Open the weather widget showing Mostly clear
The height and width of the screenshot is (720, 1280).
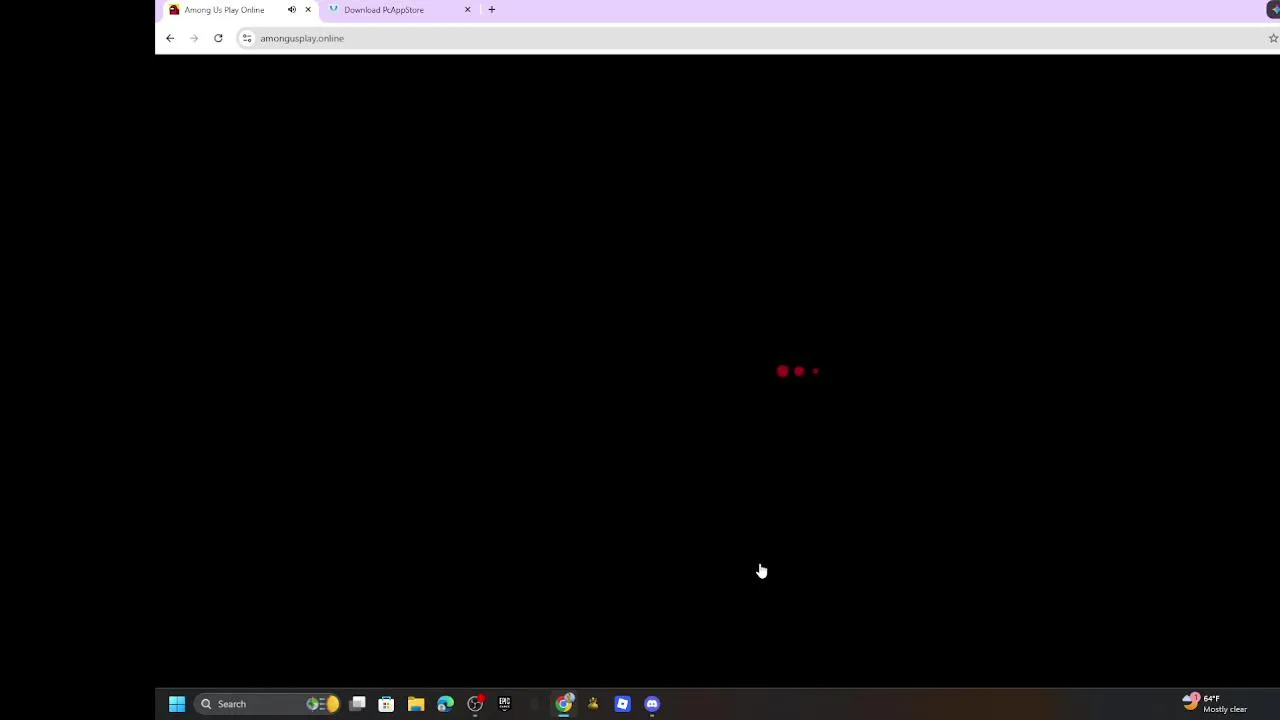pyautogui.click(x=1215, y=704)
